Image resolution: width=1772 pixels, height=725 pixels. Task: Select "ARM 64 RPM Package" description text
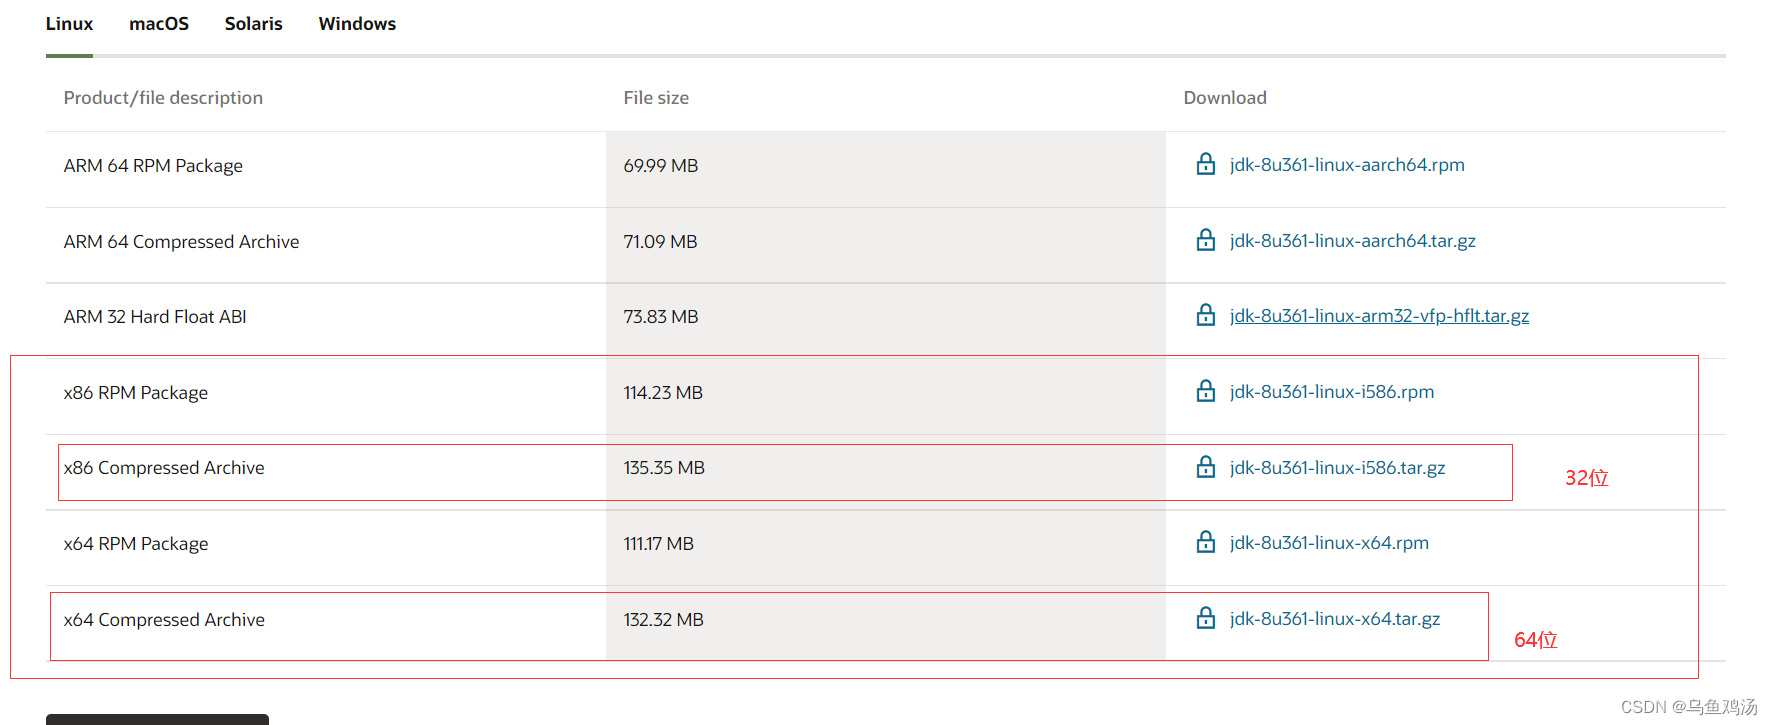pos(153,166)
